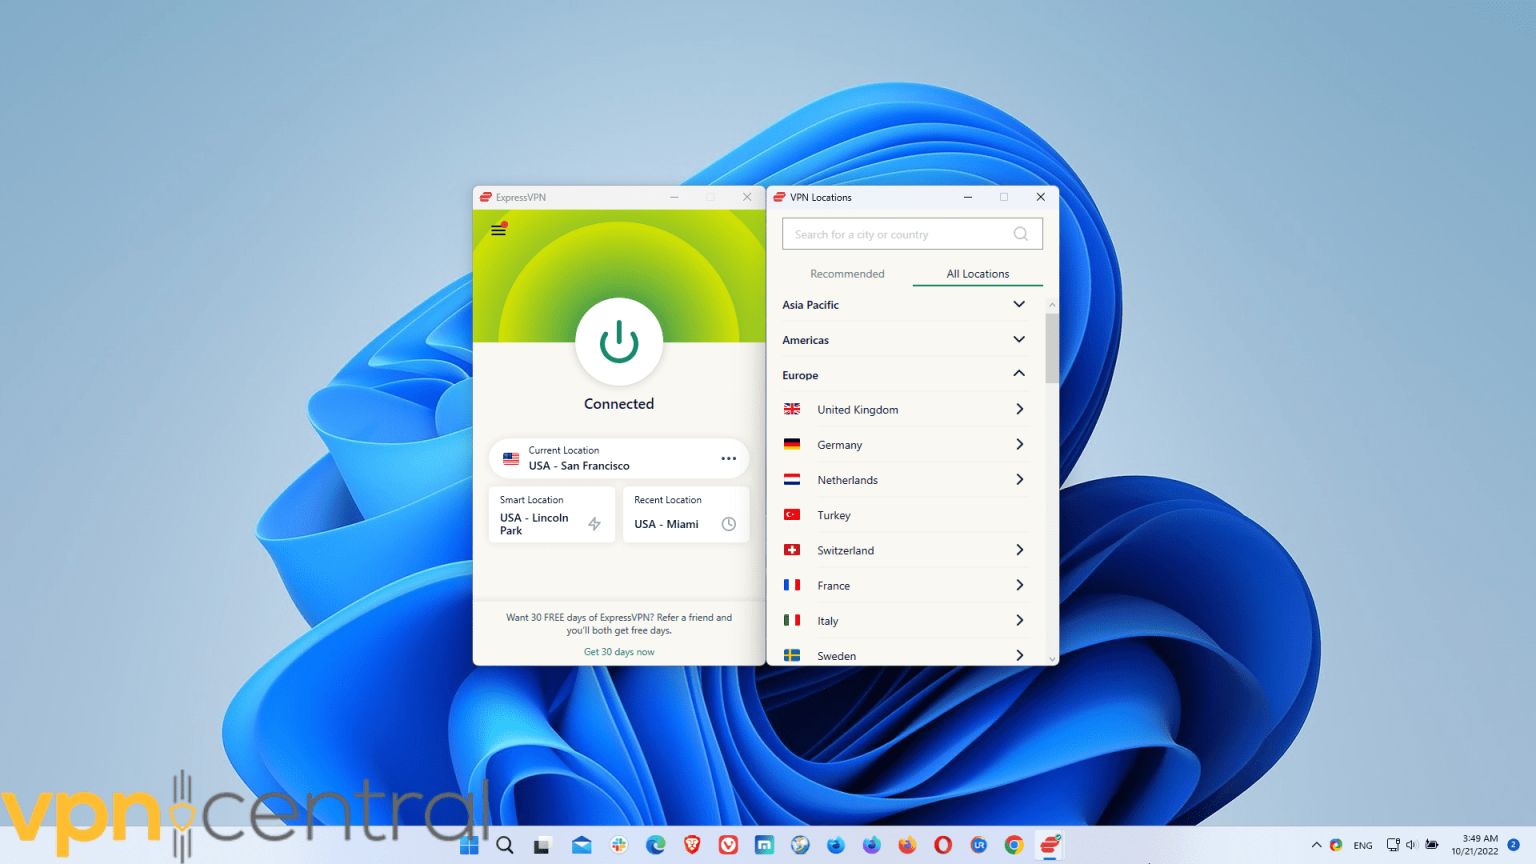This screenshot has height=864, width=1536.
Task: Show United Kingdom server cities arrow
Action: click(1019, 409)
